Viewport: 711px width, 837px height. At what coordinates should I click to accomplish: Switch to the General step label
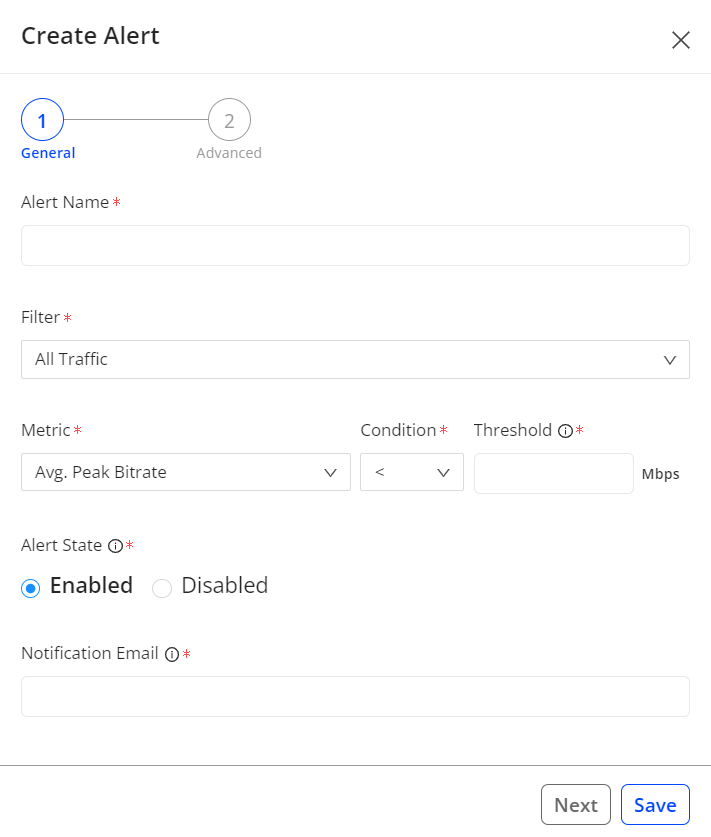[x=48, y=153]
